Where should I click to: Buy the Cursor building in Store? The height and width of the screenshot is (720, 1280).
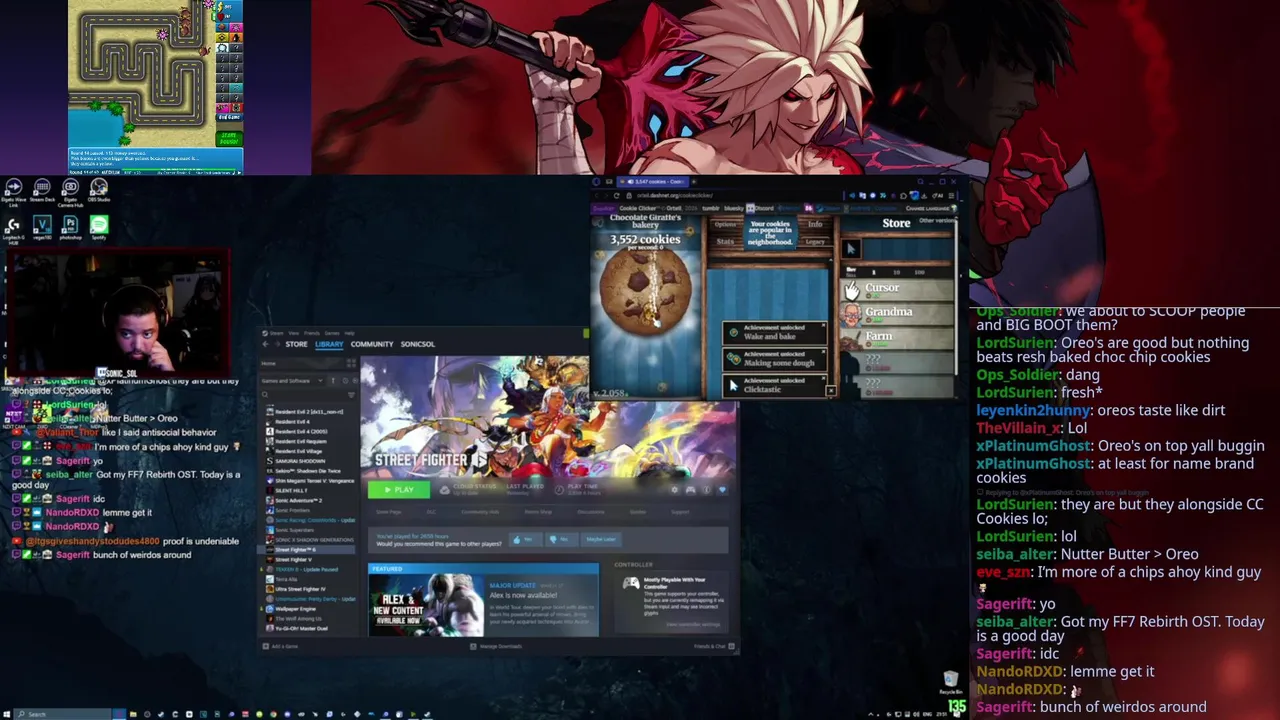pos(897,288)
